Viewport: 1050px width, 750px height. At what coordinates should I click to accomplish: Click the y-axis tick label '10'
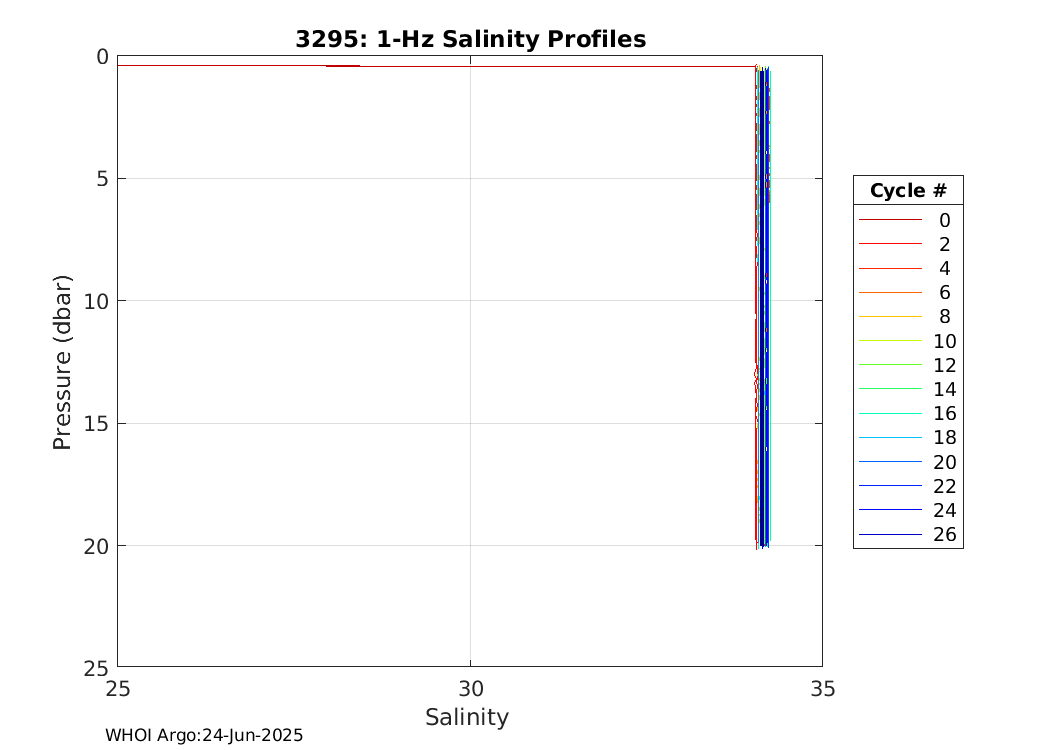[x=96, y=301]
